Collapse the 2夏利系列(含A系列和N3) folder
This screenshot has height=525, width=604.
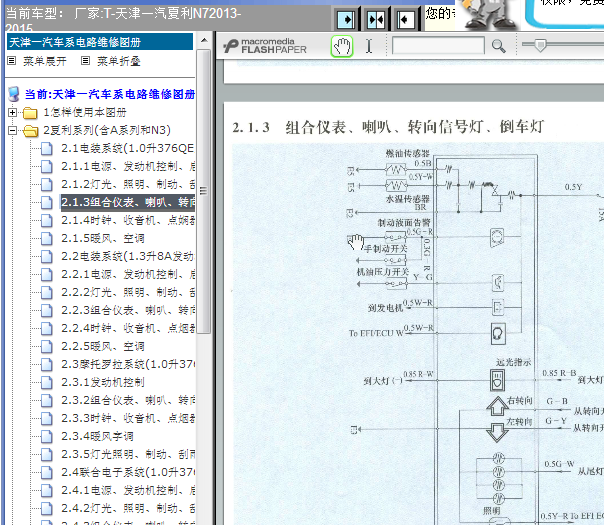12,131
